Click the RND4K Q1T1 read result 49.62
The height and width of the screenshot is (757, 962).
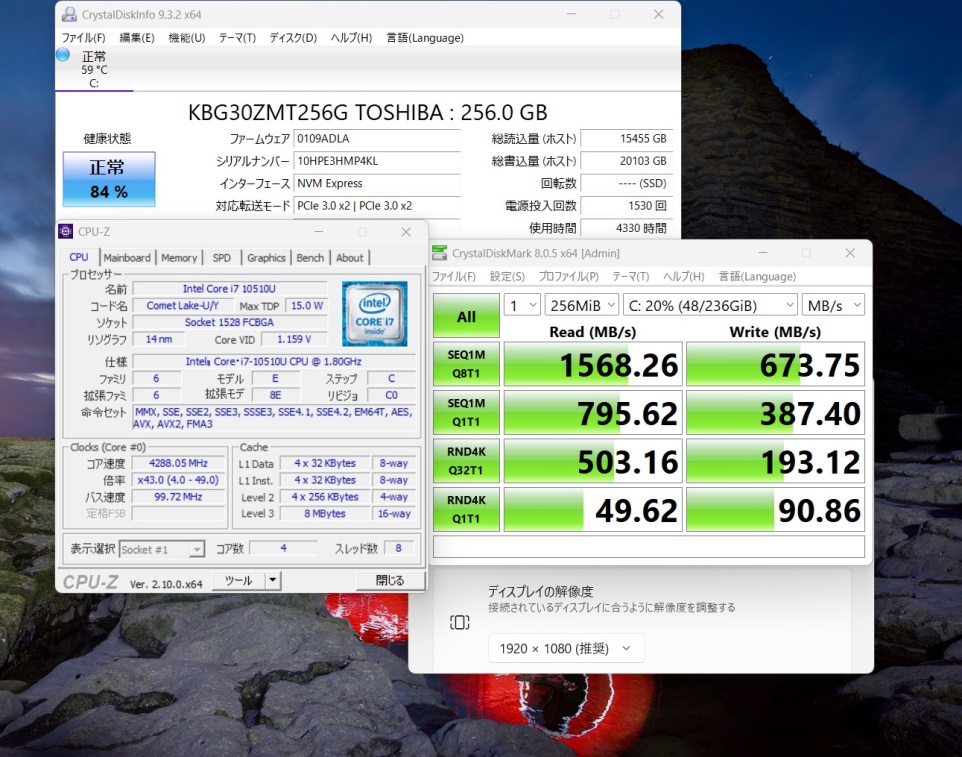[x=593, y=509]
